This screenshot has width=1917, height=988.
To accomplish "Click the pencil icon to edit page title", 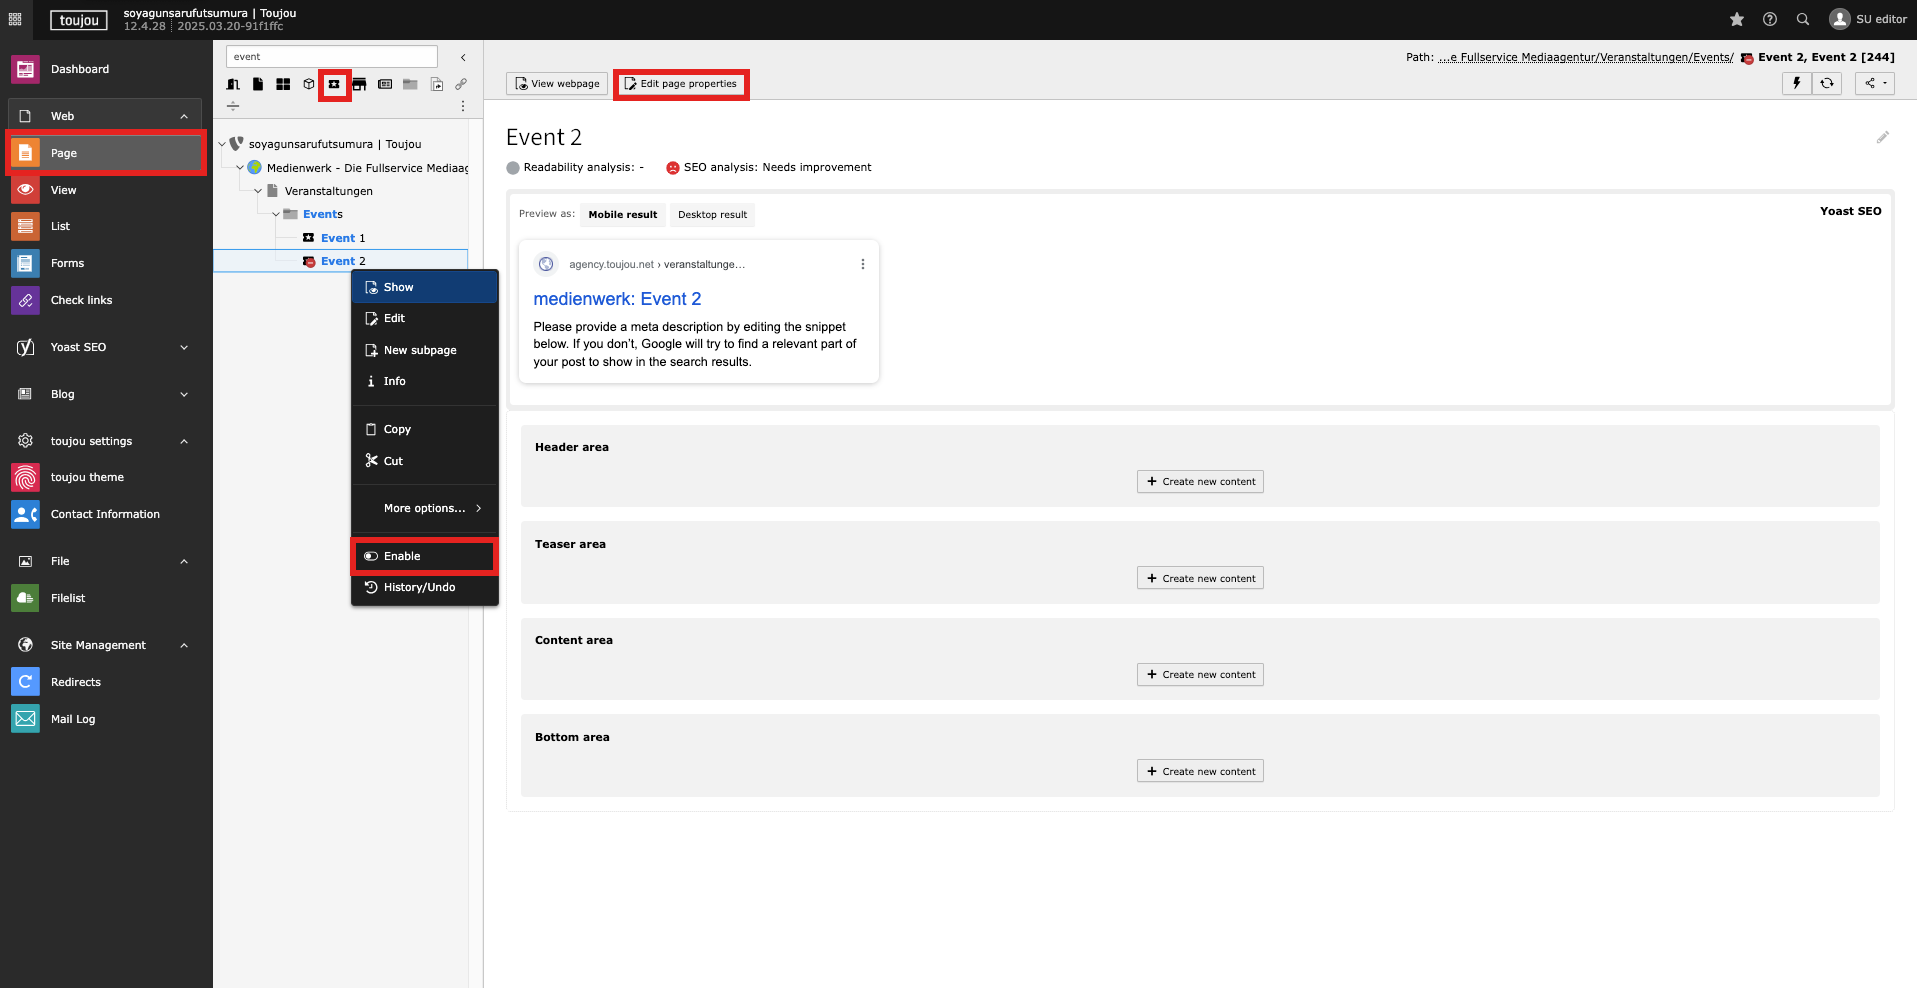I will (x=1882, y=138).
